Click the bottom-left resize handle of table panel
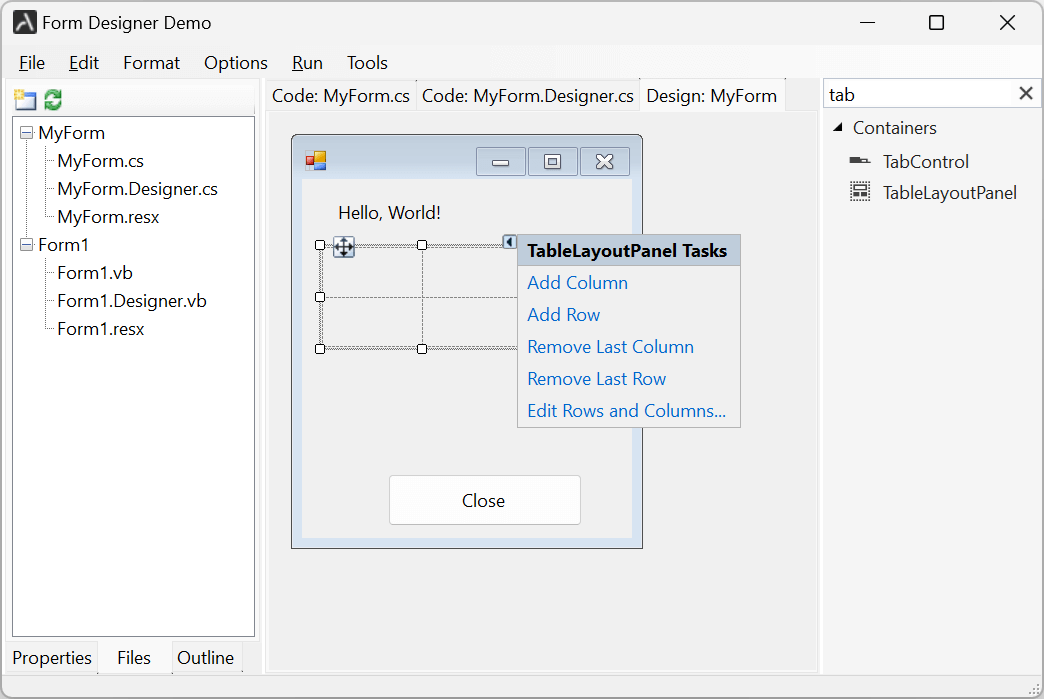 pos(320,349)
